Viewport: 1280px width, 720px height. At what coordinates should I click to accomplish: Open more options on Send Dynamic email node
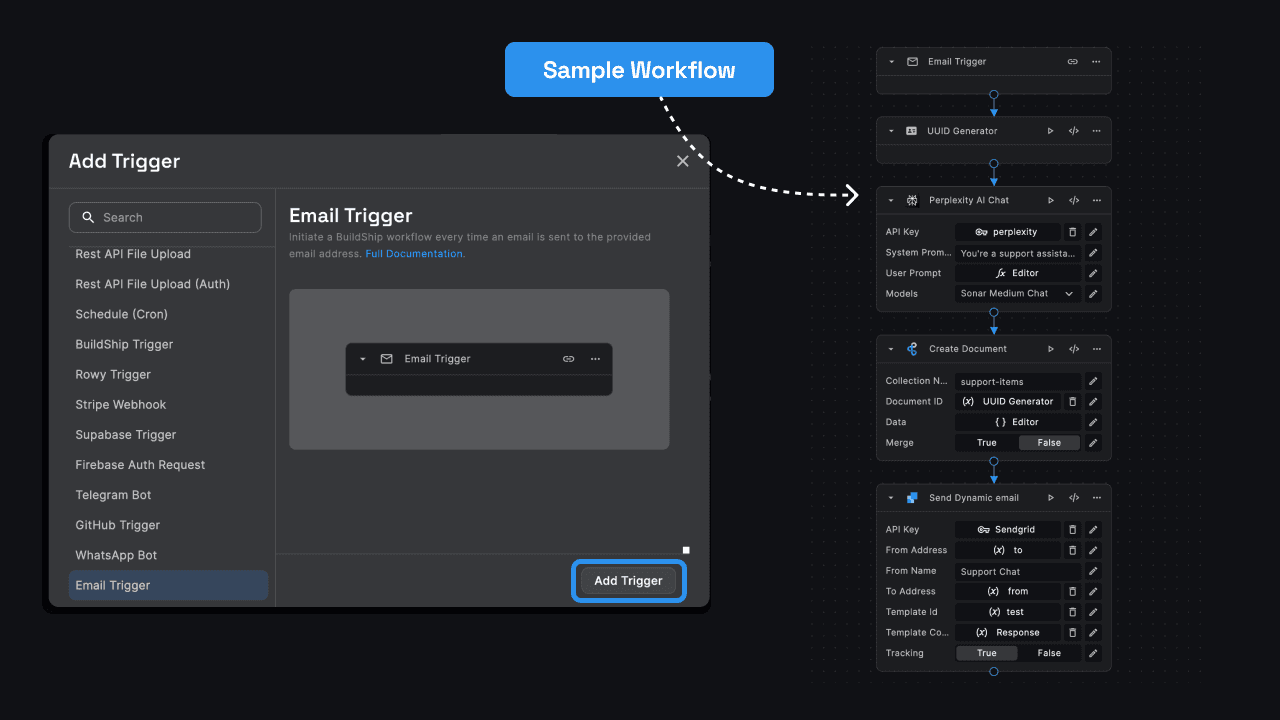1096,498
